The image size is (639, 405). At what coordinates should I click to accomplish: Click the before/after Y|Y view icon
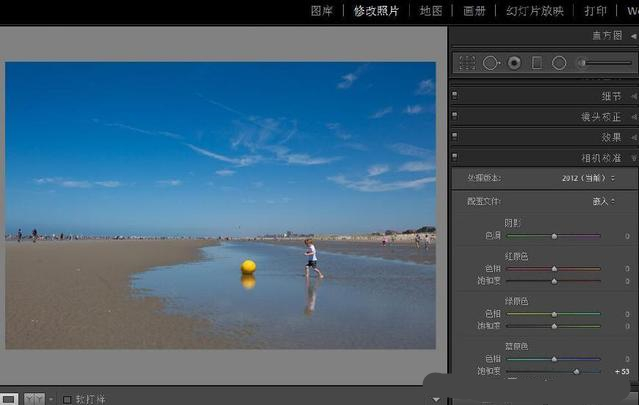pyautogui.click(x=34, y=399)
